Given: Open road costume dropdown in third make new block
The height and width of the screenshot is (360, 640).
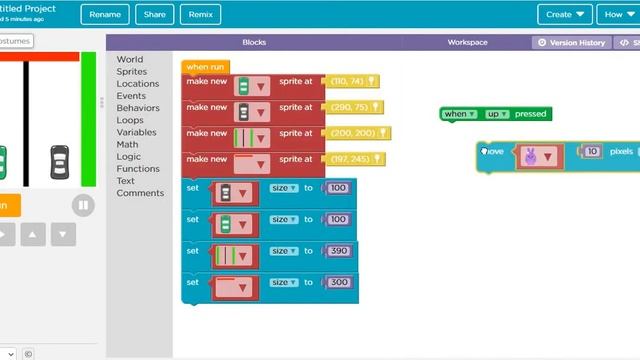Looking at the screenshot, I should 252,138.
